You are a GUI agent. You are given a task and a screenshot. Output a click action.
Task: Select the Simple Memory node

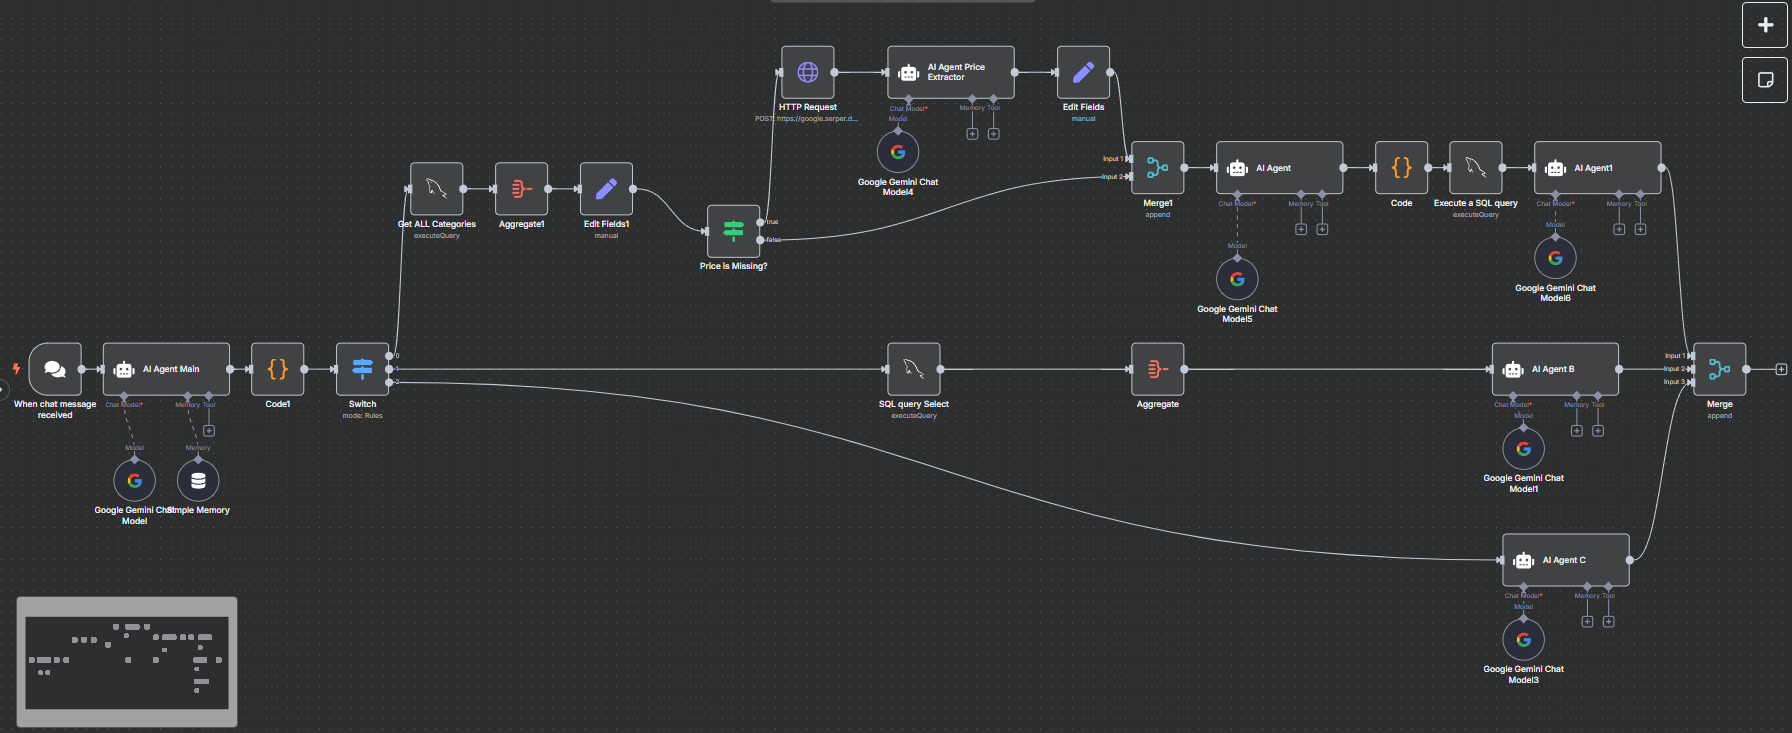pyautogui.click(x=198, y=481)
